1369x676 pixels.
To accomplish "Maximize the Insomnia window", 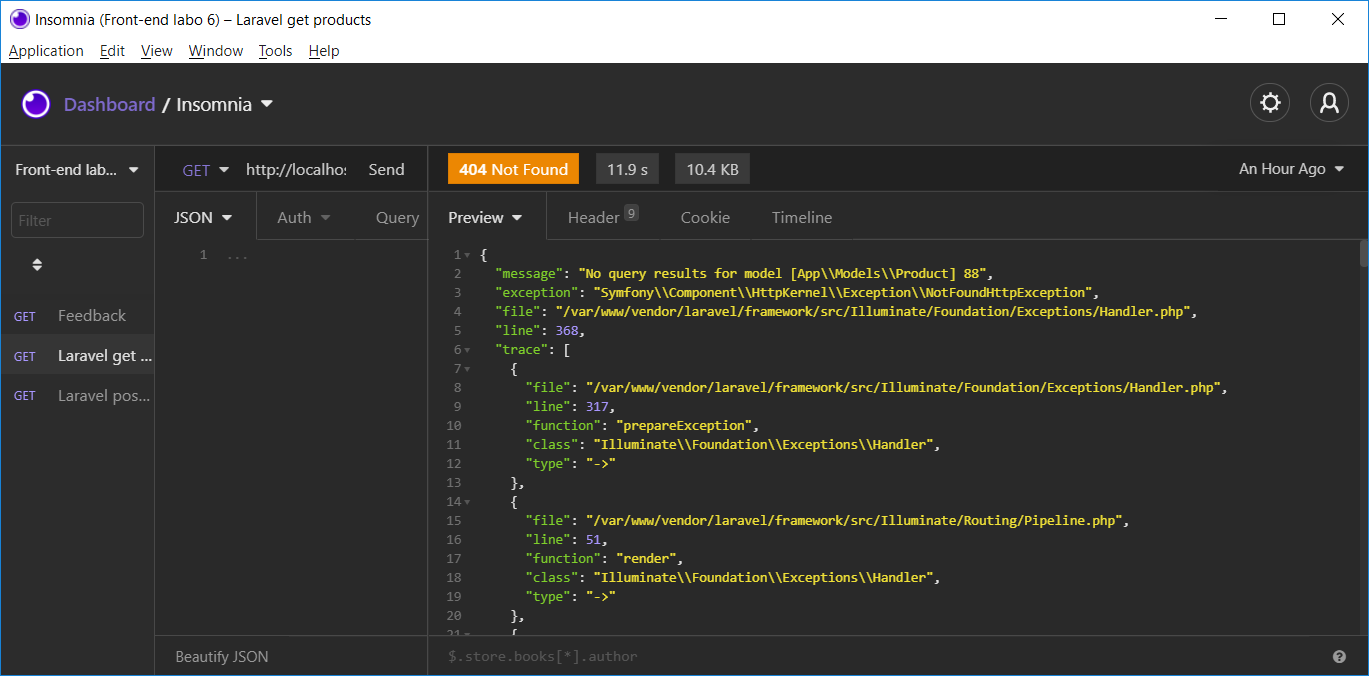I will click(1279, 19).
